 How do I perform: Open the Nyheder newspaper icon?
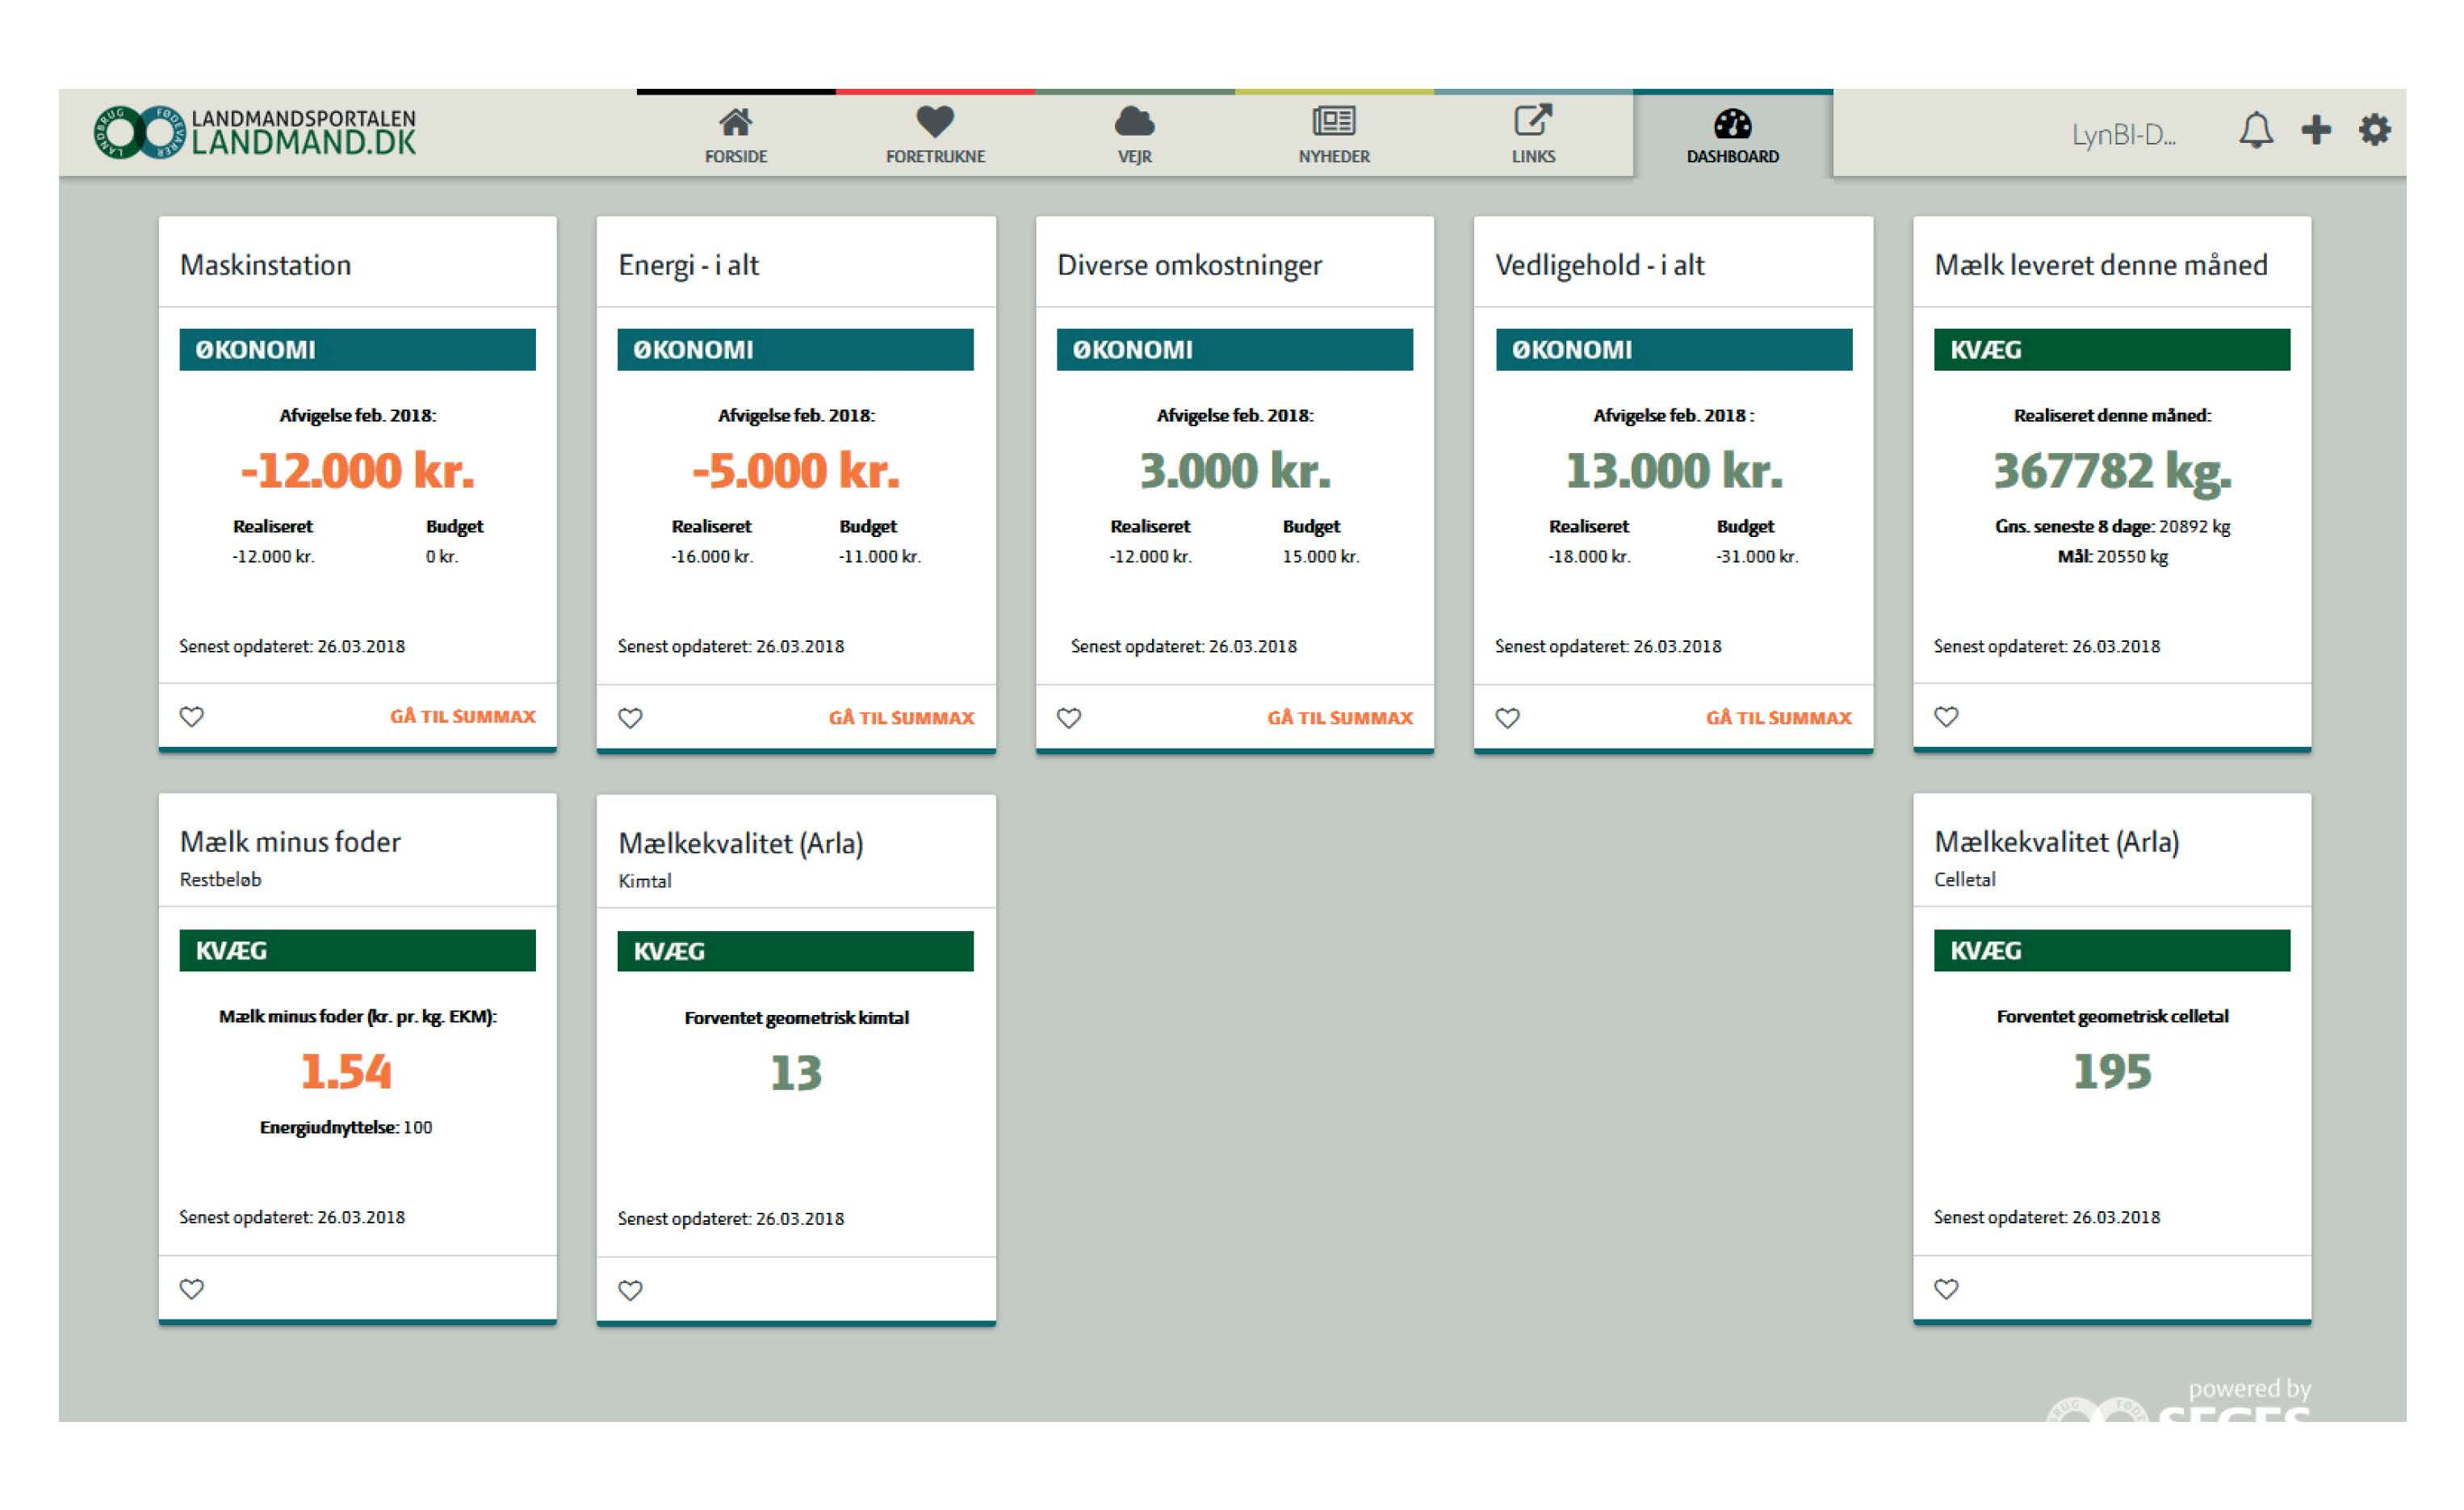coord(1333,122)
